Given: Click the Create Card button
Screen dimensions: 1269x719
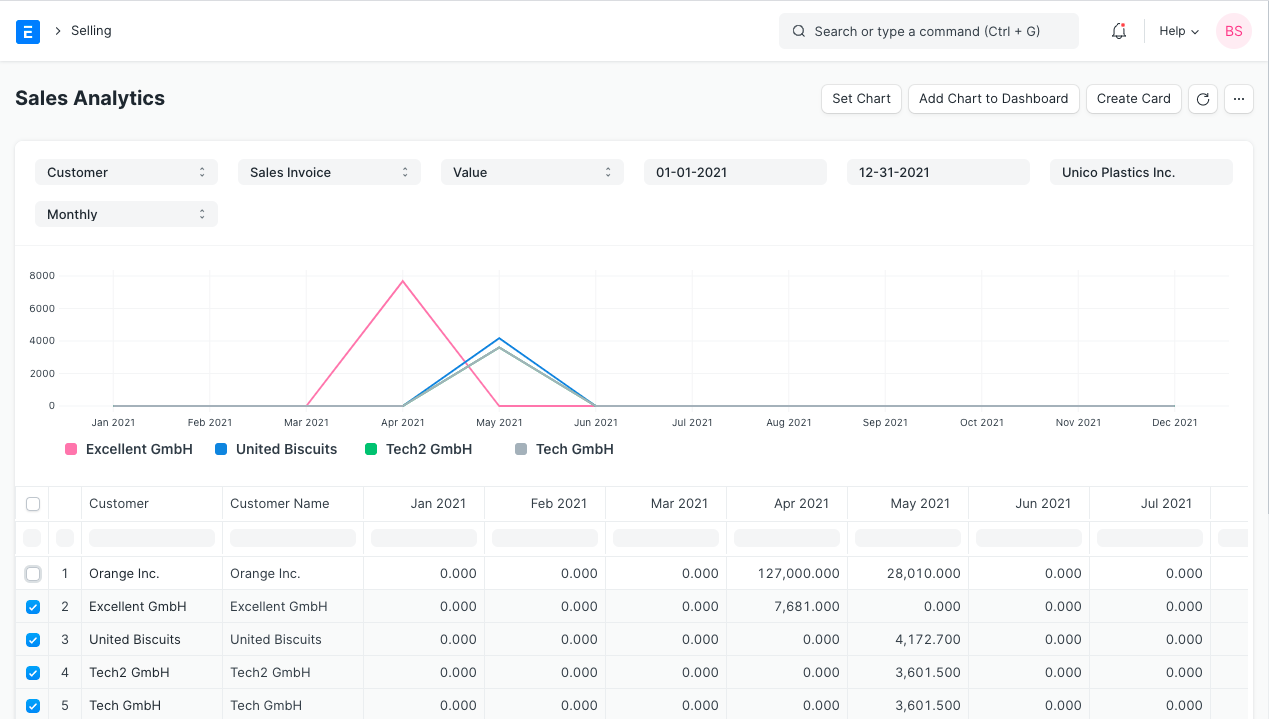Looking at the screenshot, I should (1133, 98).
